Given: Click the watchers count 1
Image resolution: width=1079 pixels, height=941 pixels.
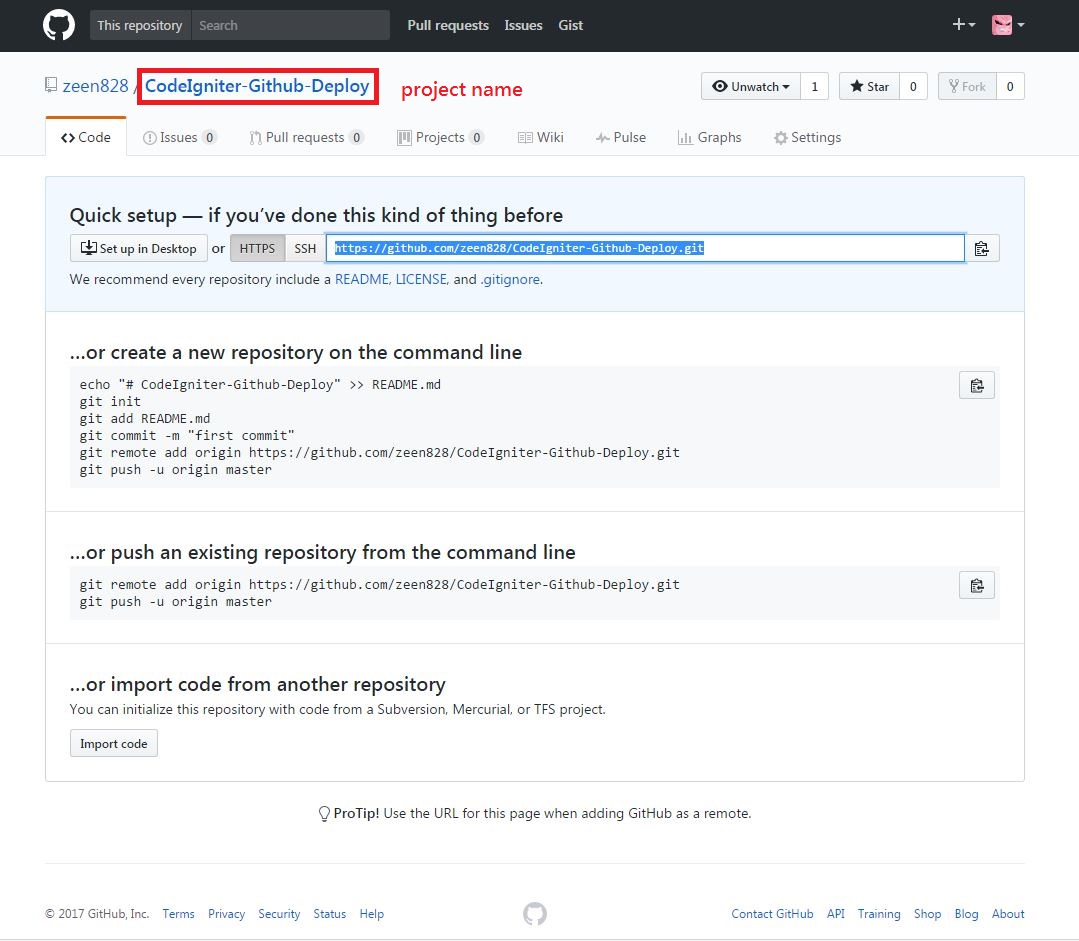Looking at the screenshot, I should pos(815,87).
